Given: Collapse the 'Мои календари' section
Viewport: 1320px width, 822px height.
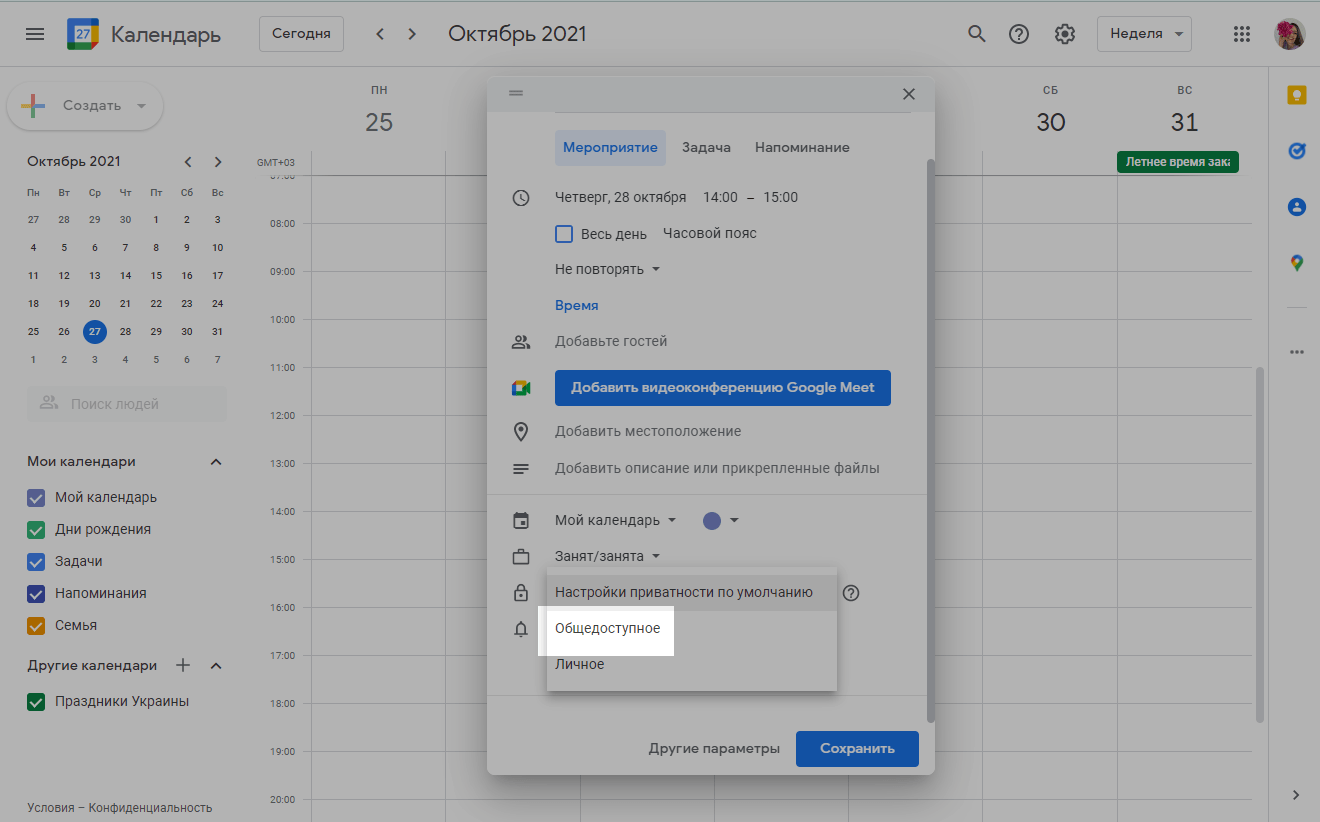Looking at the screenshot, I should tap(216, 462).
